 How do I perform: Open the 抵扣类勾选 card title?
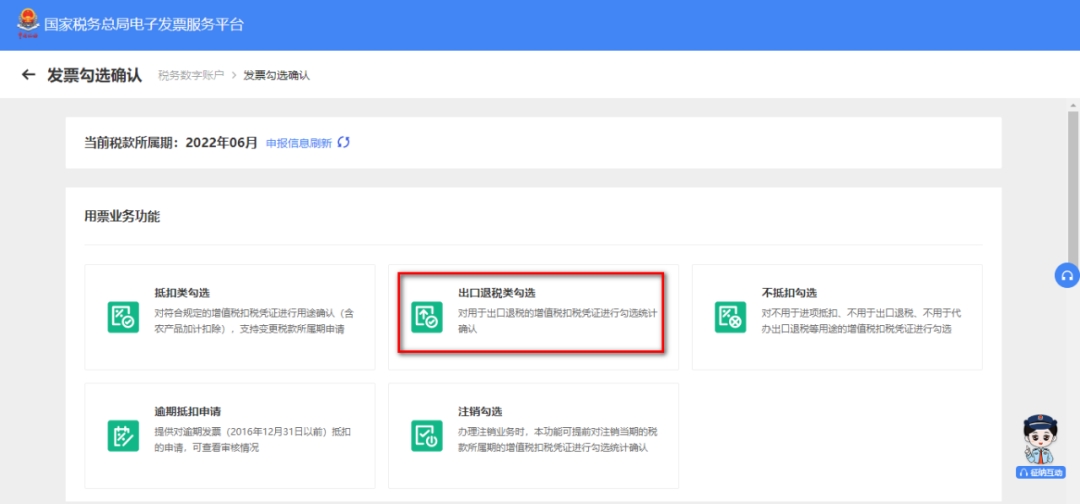click(183, 293)
